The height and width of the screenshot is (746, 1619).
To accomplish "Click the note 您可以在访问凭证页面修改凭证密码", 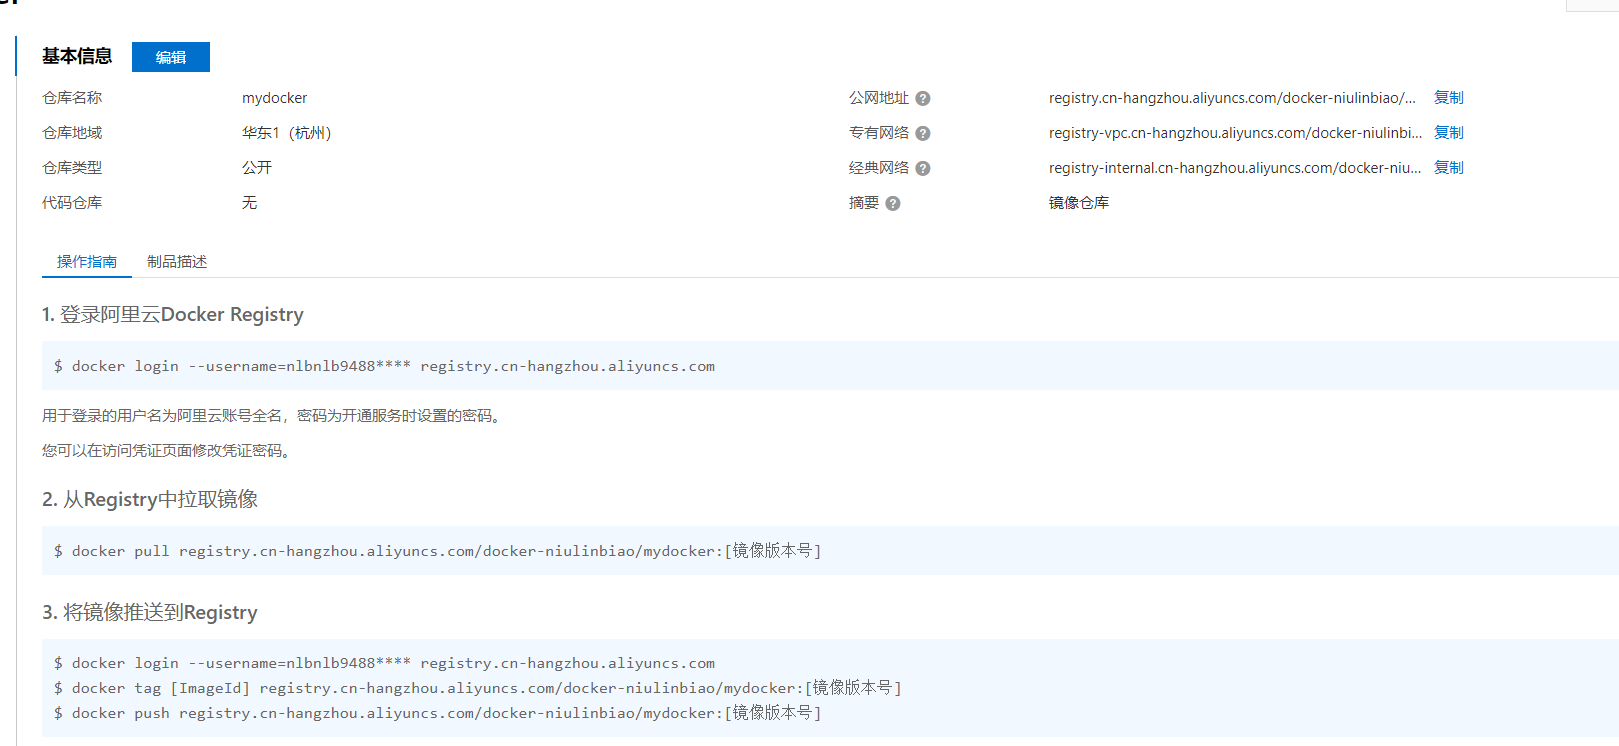I will coord(168,451).
